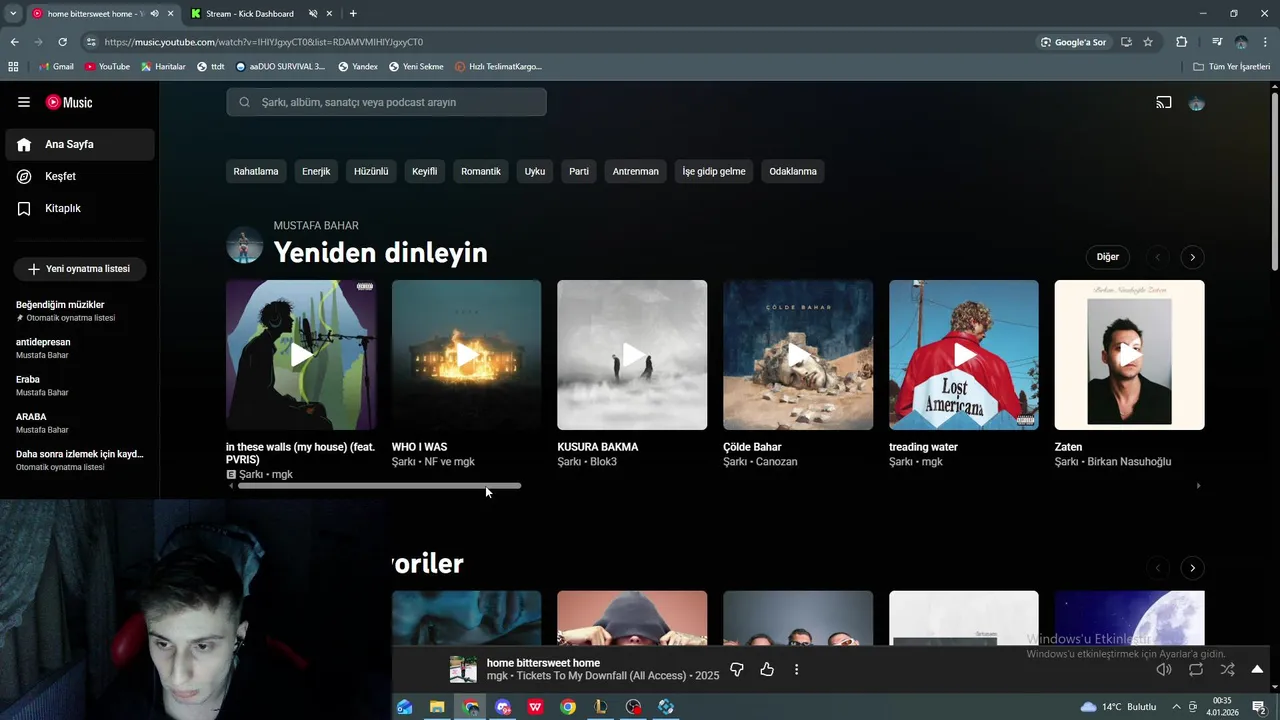The height and width of the screenshot is (720, 1280).
Task: Open the Blok3 artist link
Action: 604,462
